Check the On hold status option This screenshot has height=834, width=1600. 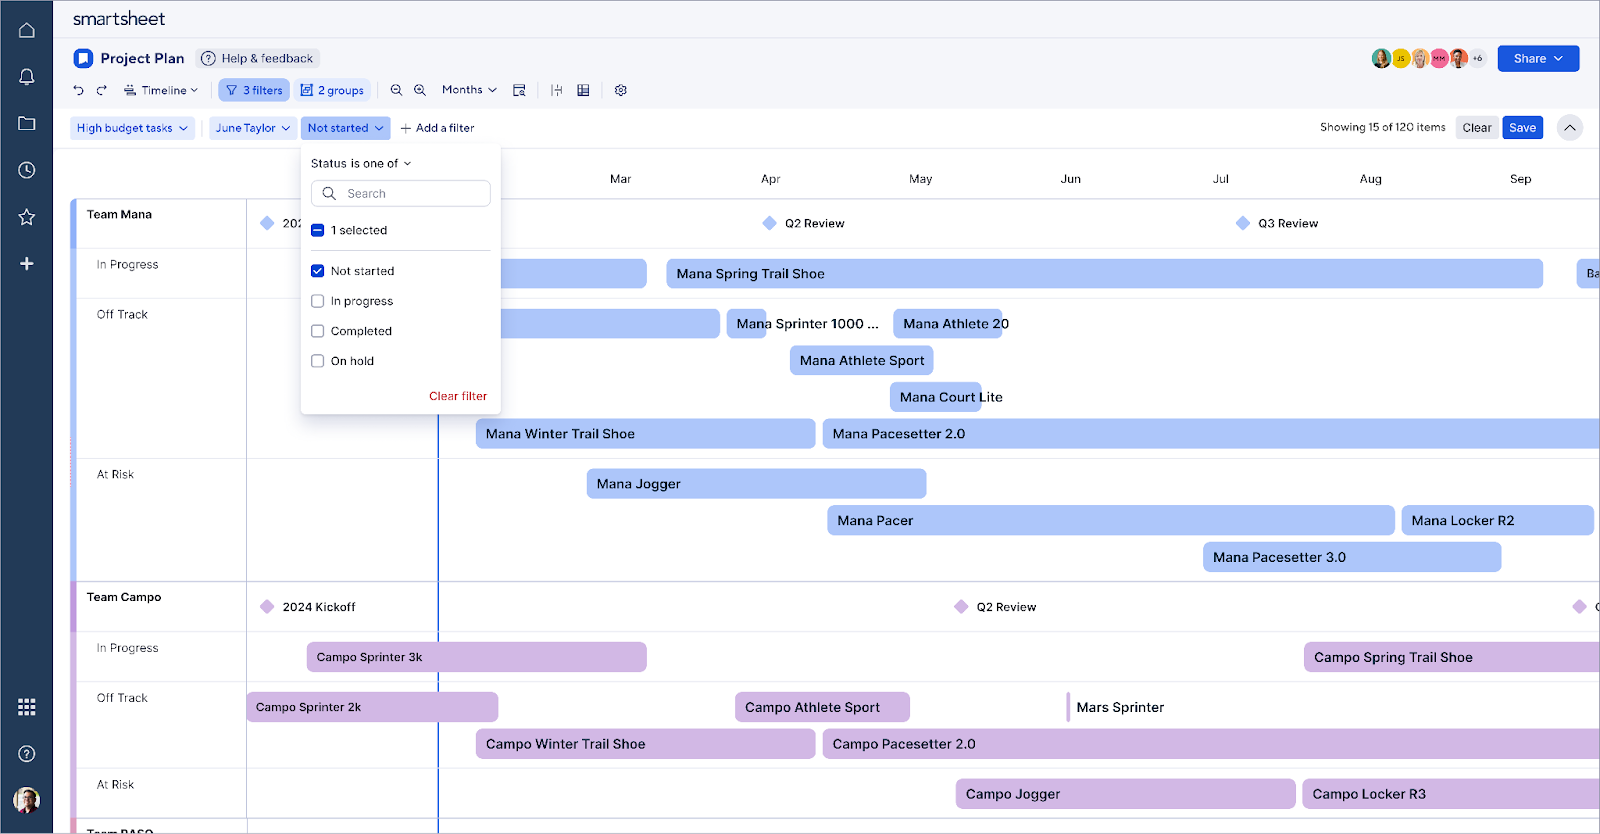tap(317, 361)
